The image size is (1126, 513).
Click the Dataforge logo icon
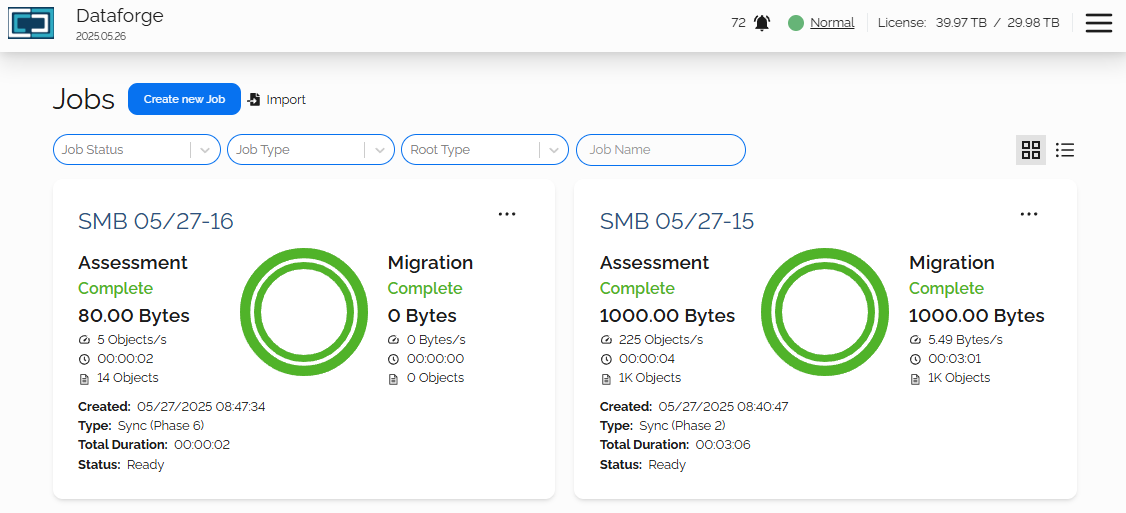click(31, 23)
